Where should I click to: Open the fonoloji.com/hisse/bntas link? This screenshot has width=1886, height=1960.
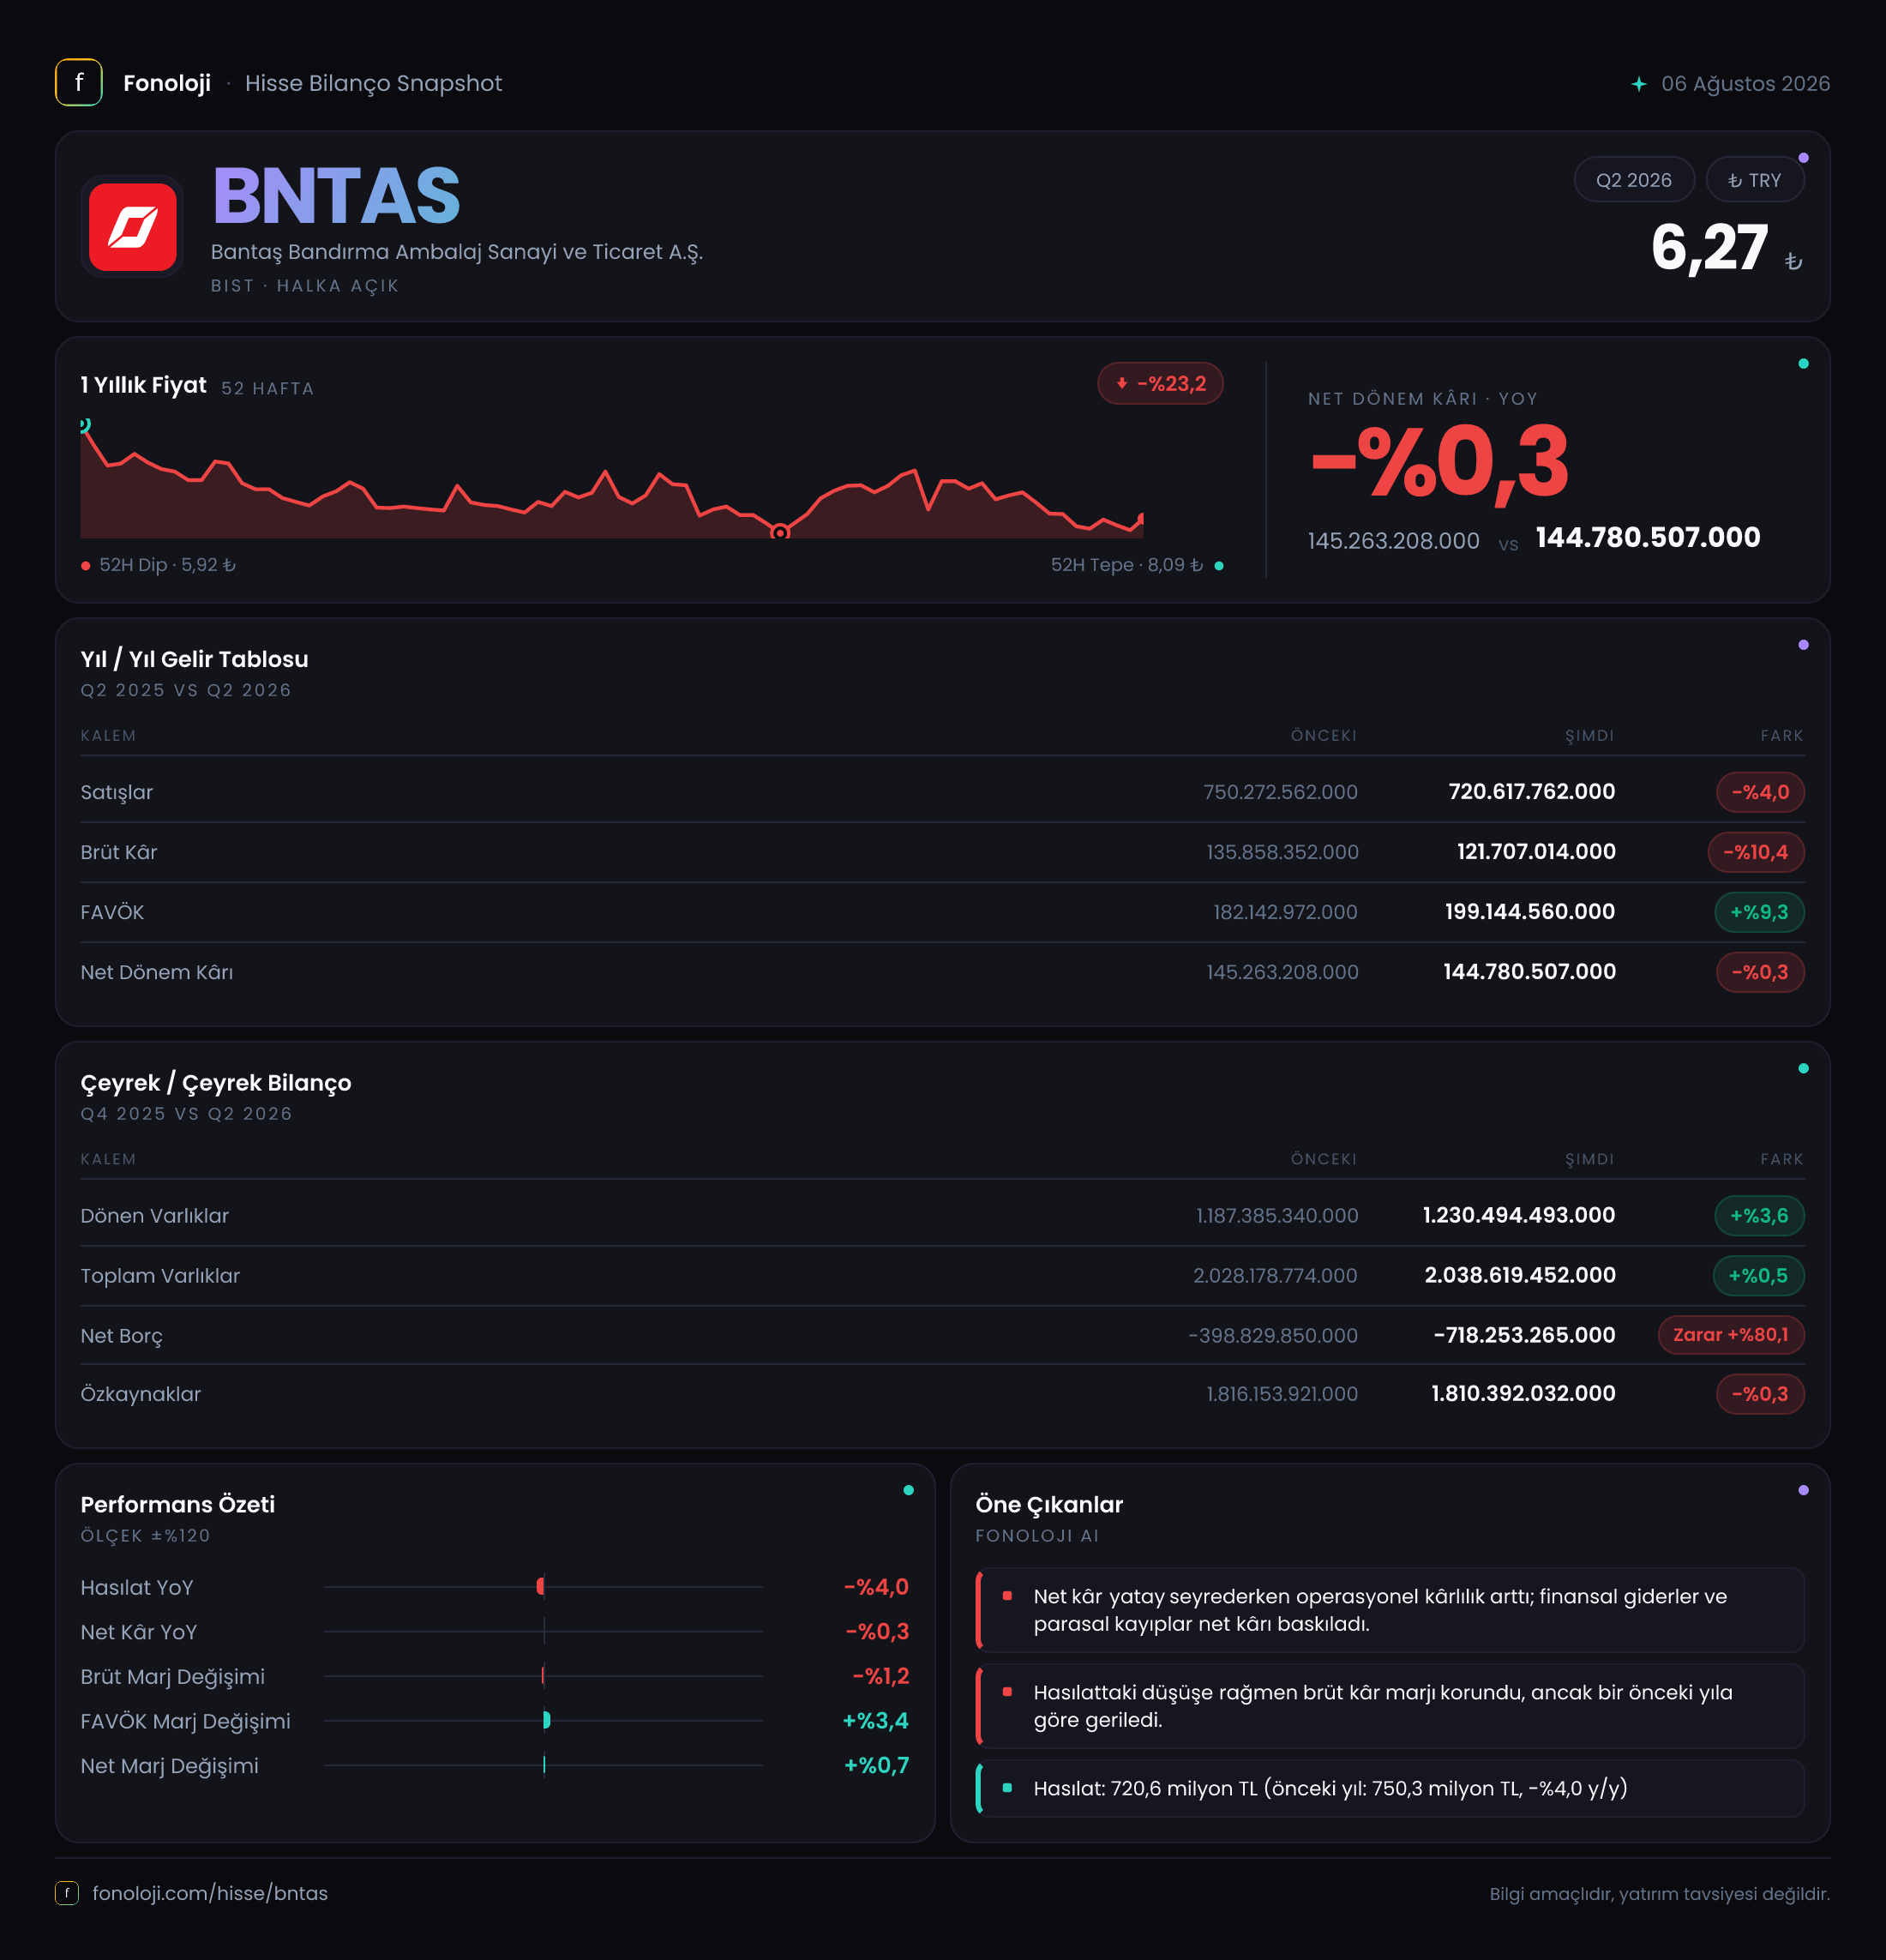(x=210, y=1893)
